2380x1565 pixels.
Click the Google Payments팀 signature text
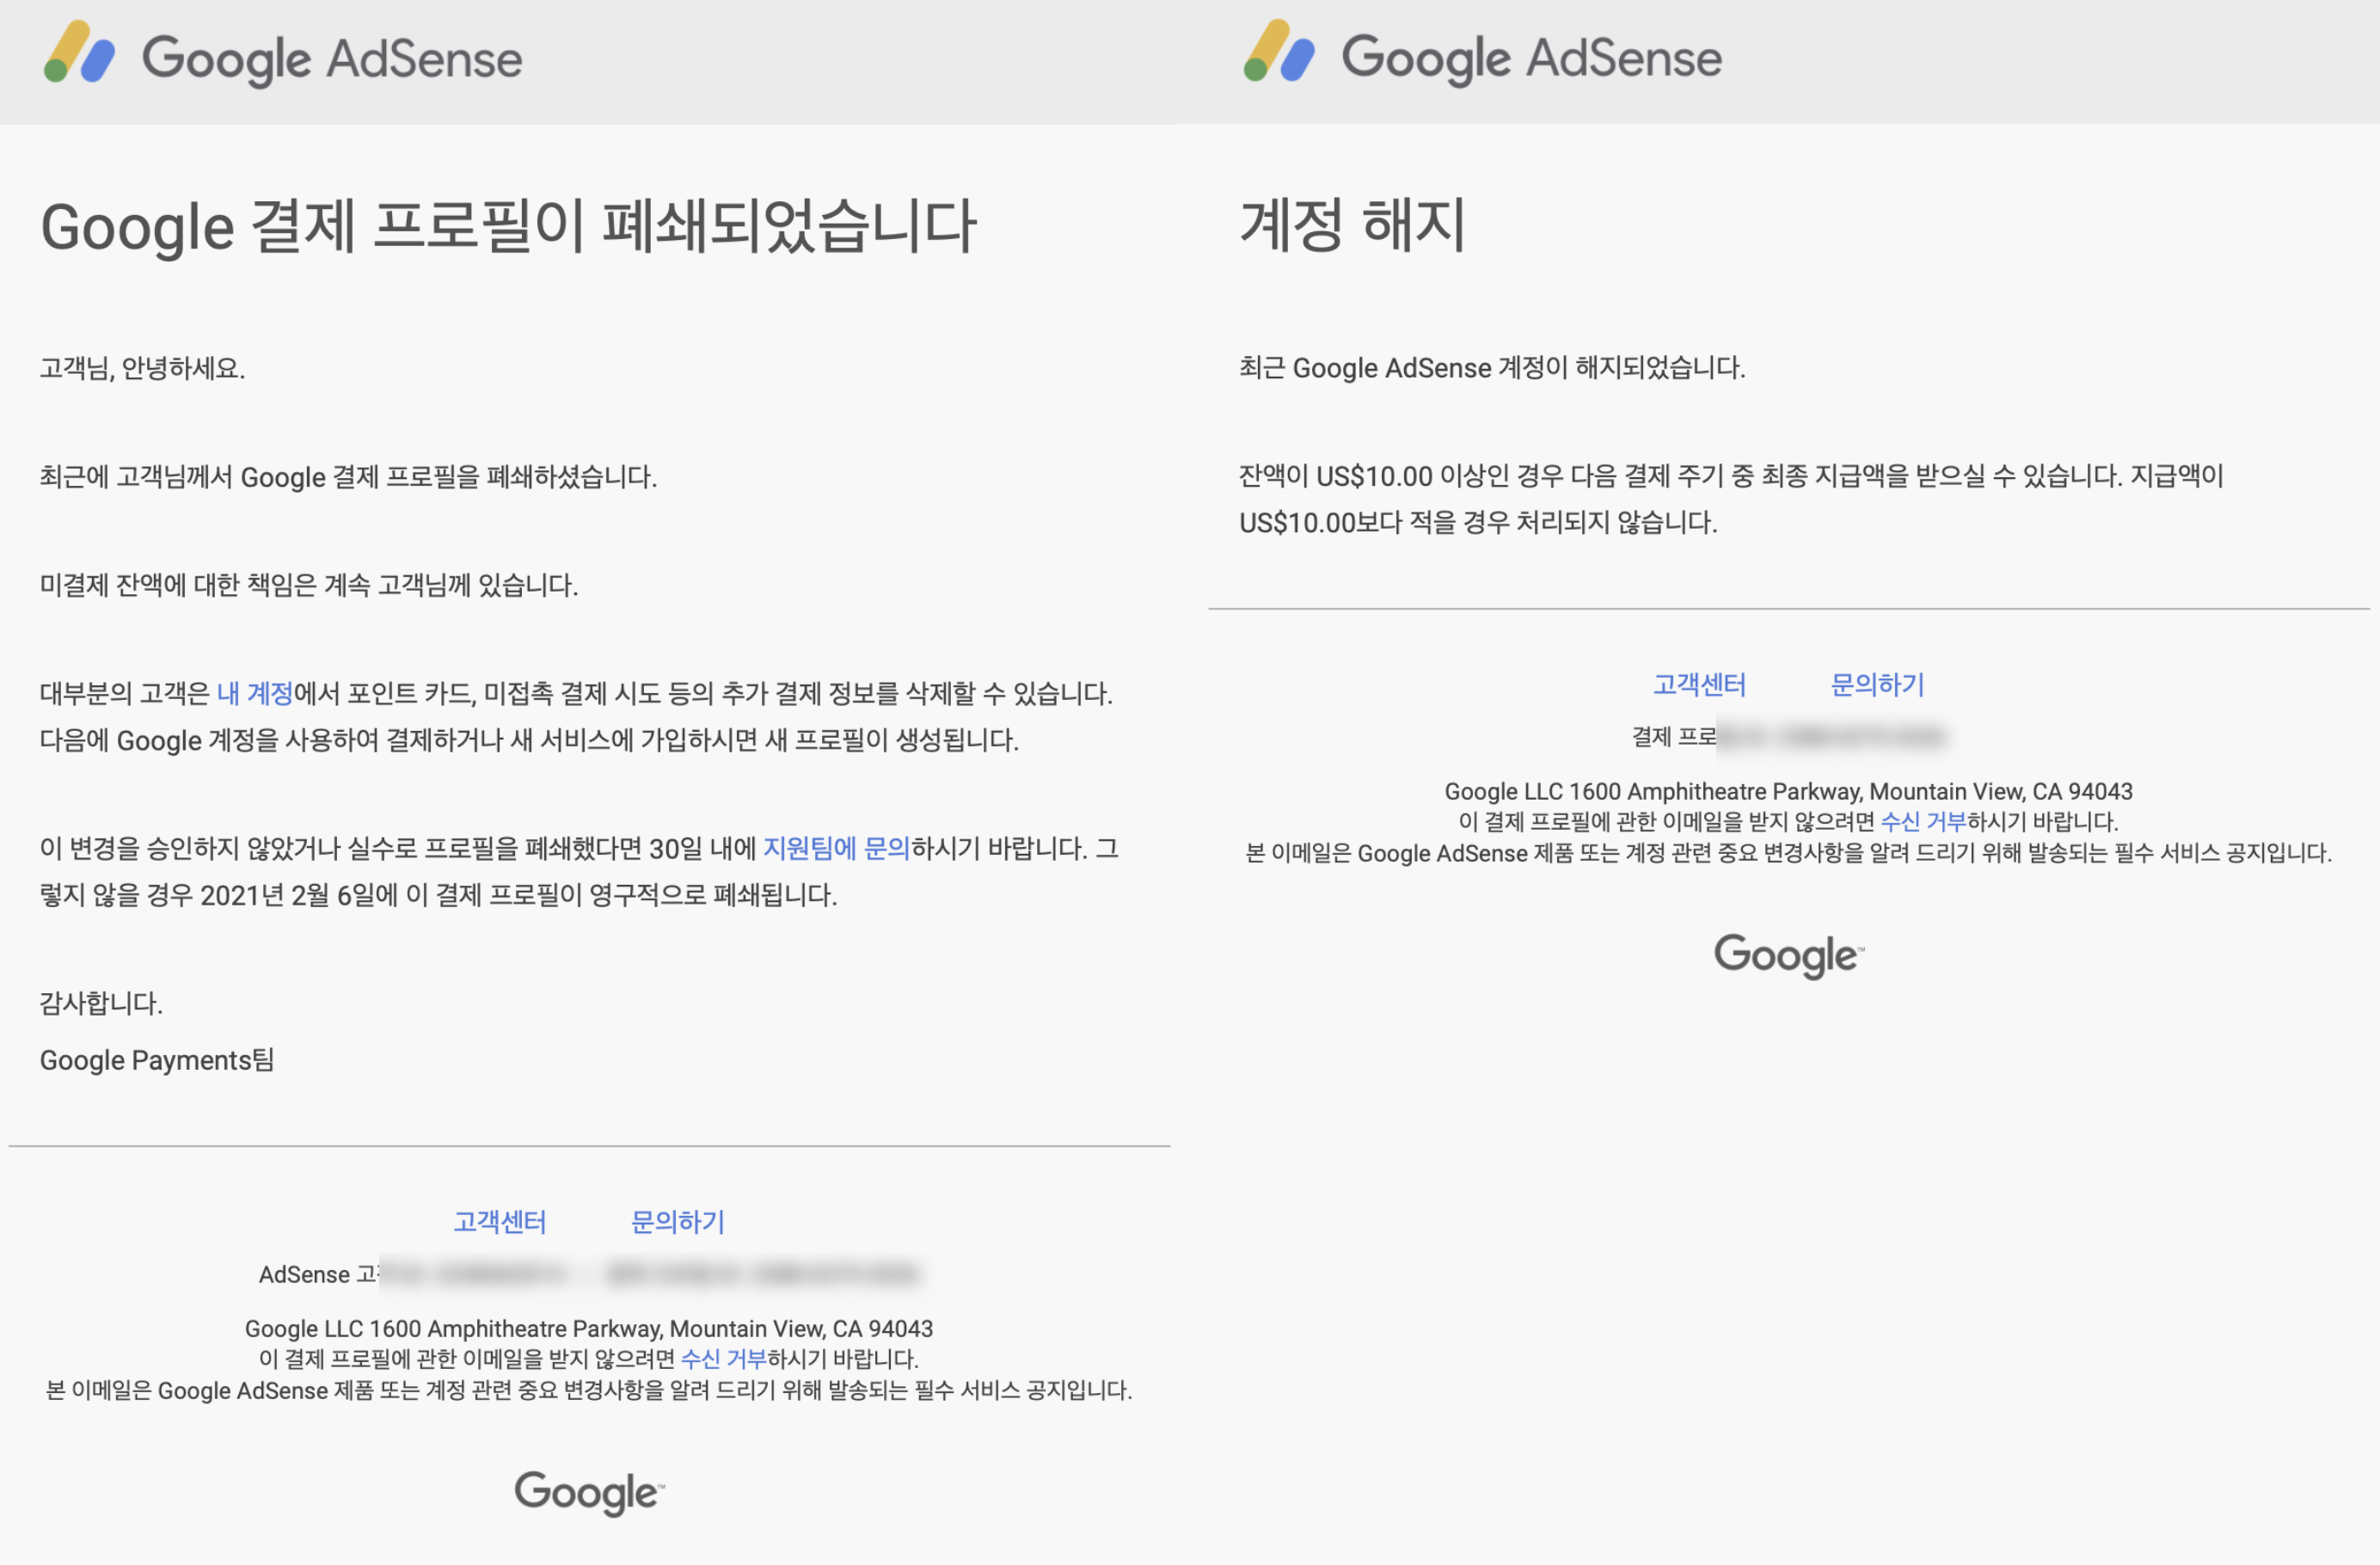tap(157, 1060)
